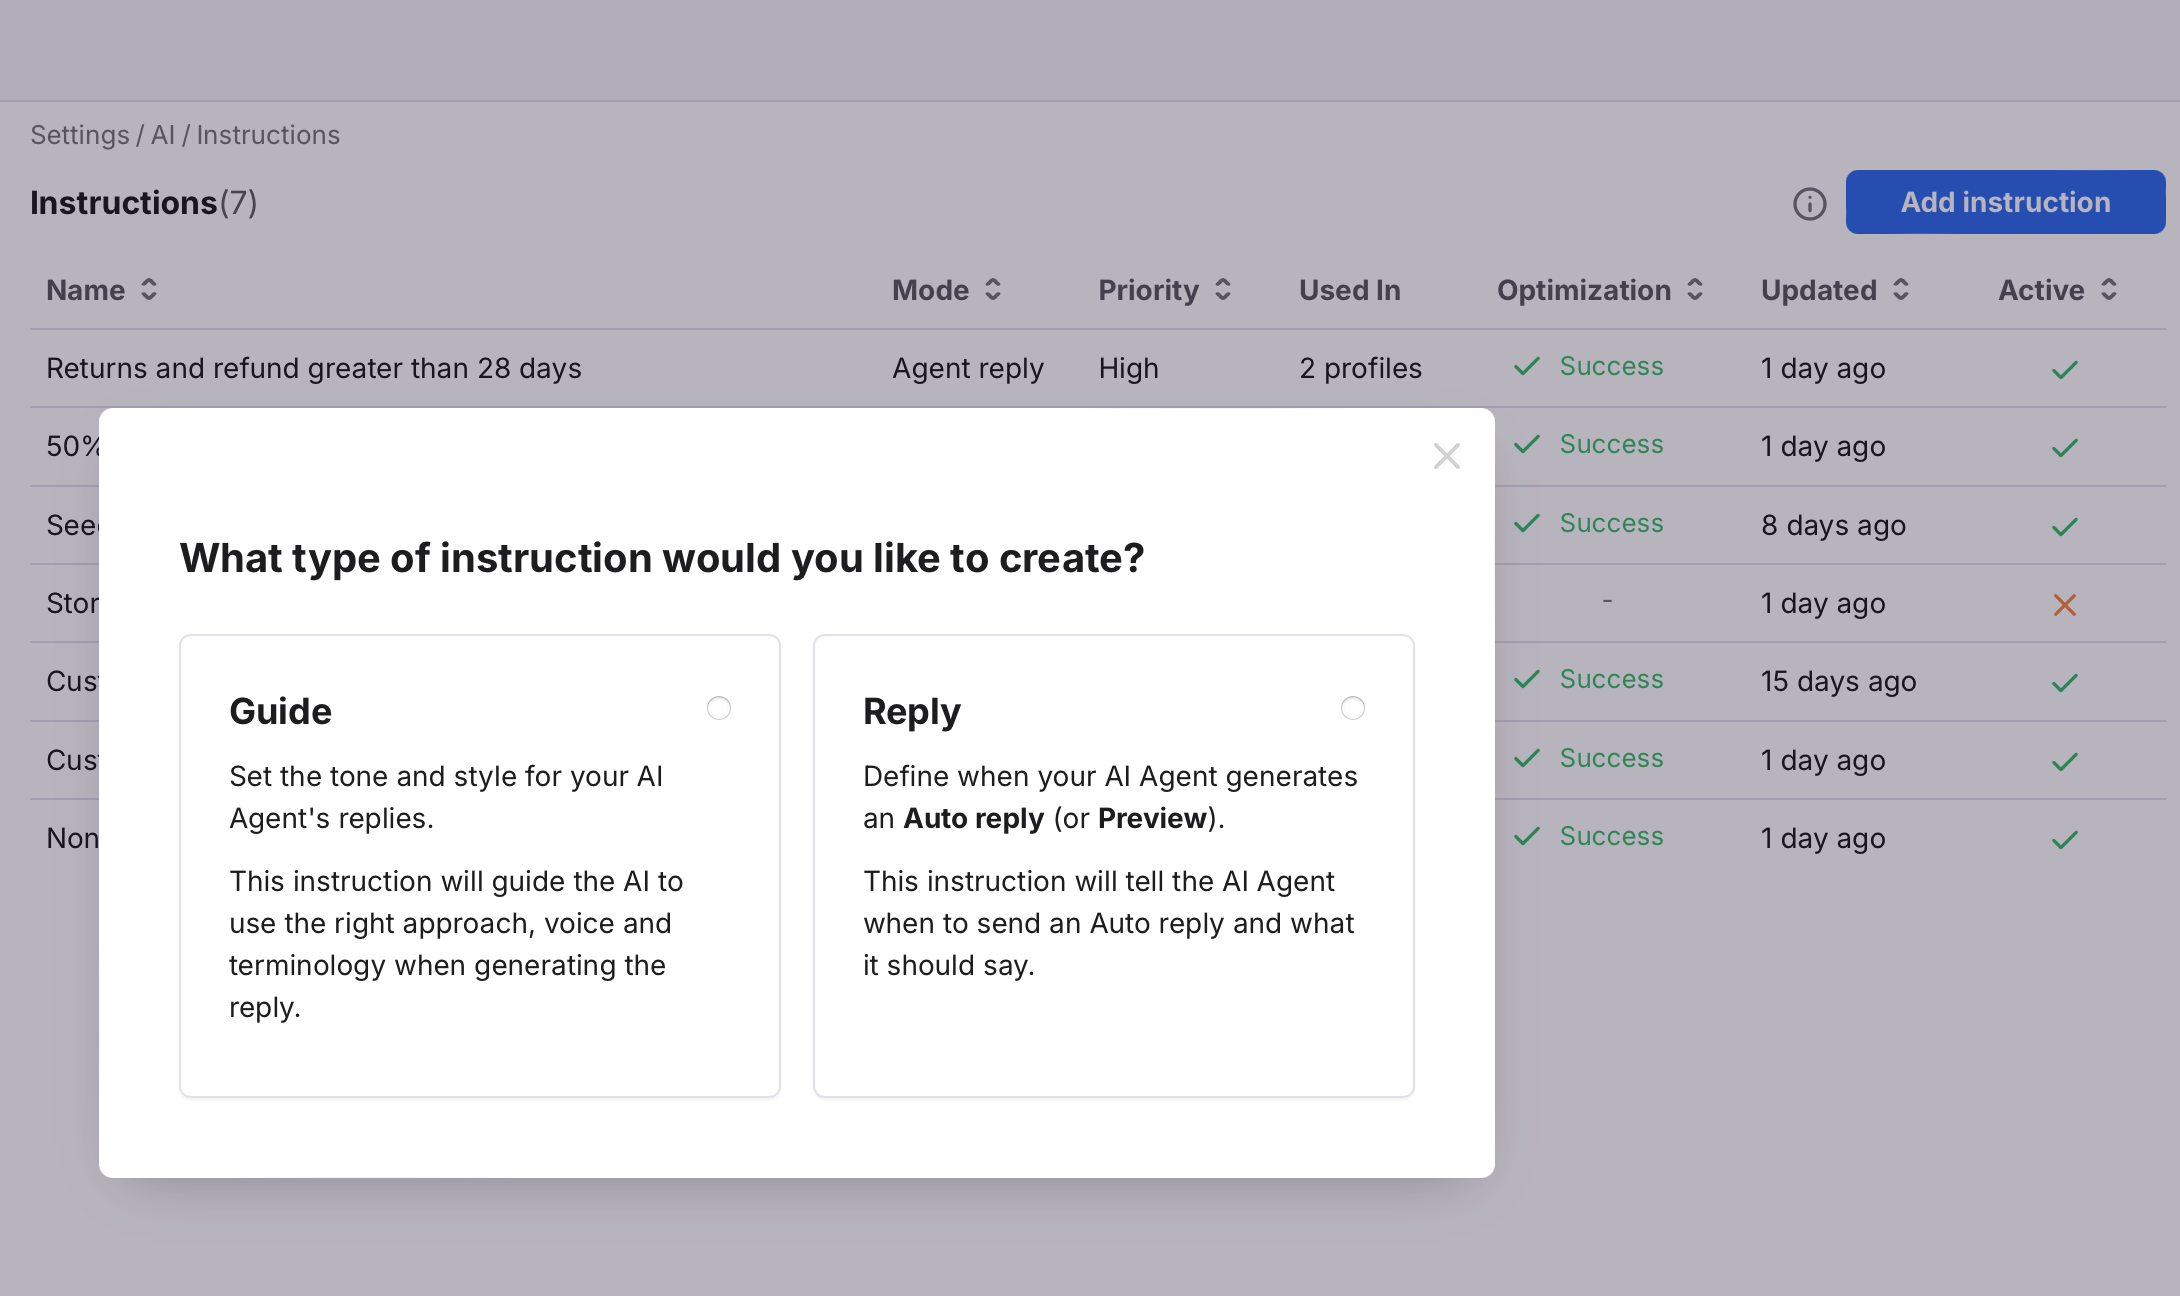Select the Reply radio button
Viewport: 2180px width, 1296px height.
click(x=1353, y=708)
